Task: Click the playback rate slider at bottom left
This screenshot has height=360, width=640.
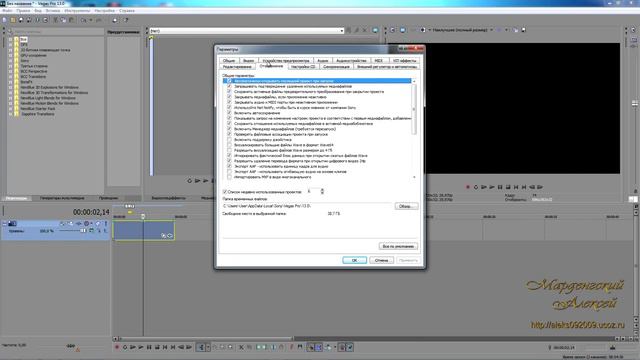Action: pyautogui.click(x=71, y=346)
